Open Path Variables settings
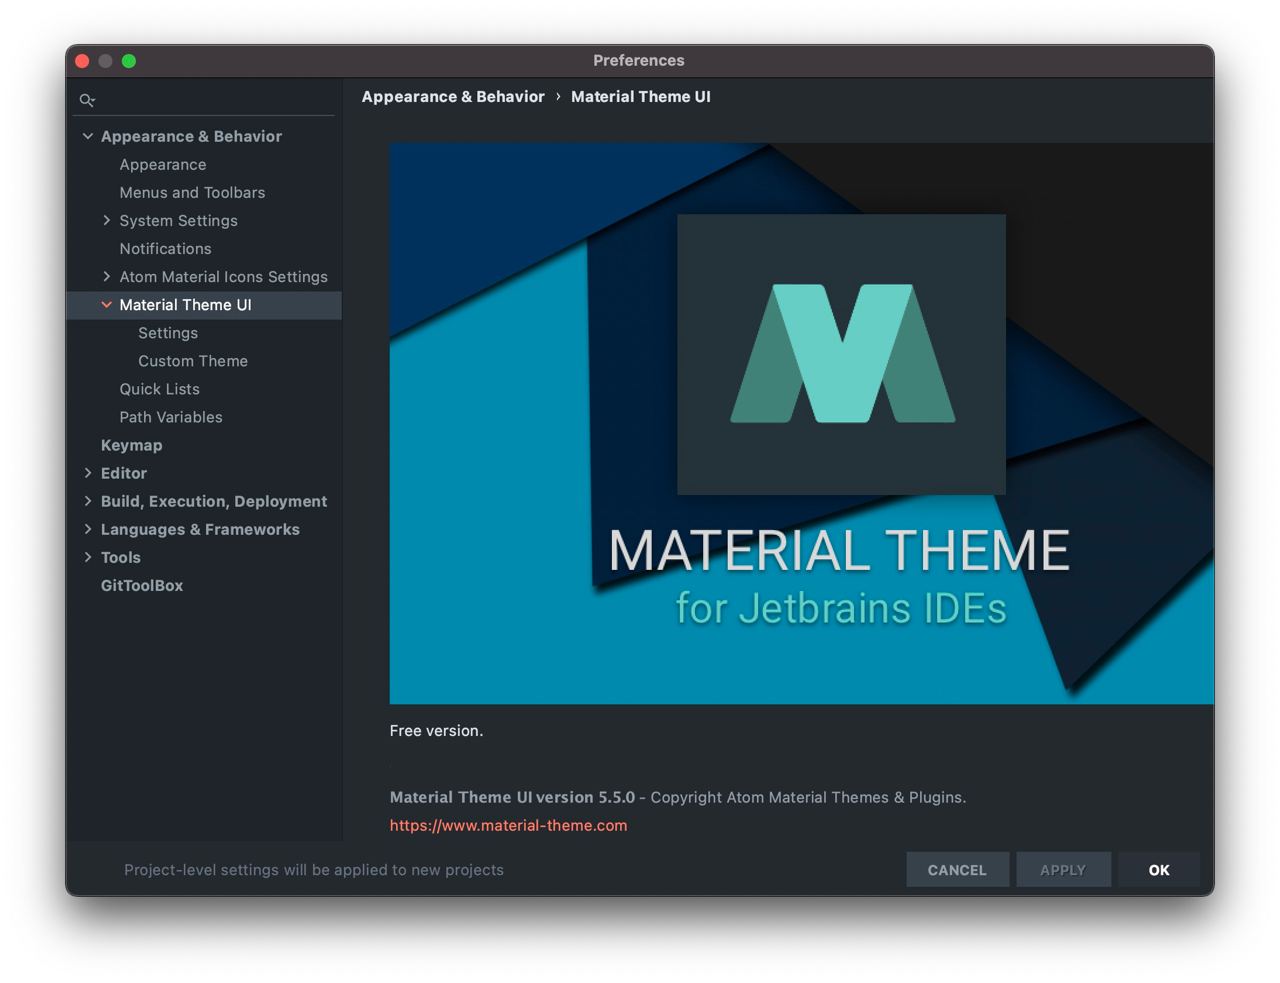 pyautogui.click(x=171, y=416)
